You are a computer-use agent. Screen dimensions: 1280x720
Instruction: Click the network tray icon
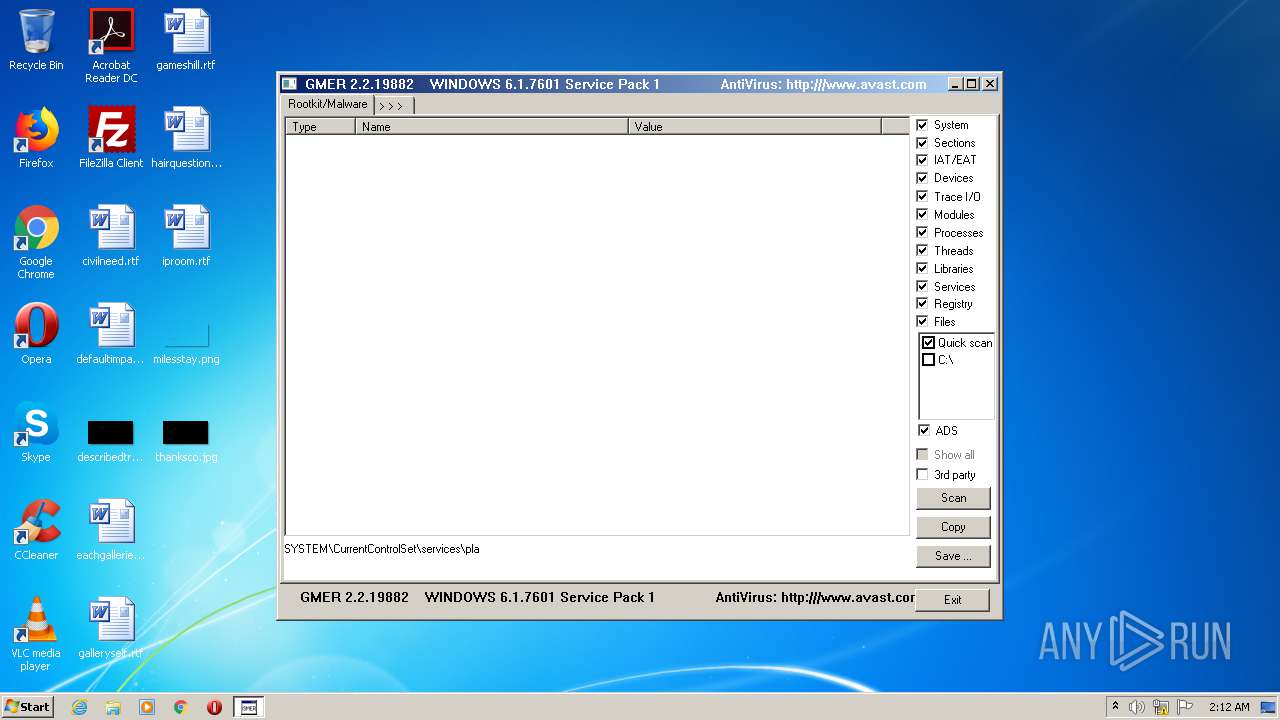click(1161, 707)
